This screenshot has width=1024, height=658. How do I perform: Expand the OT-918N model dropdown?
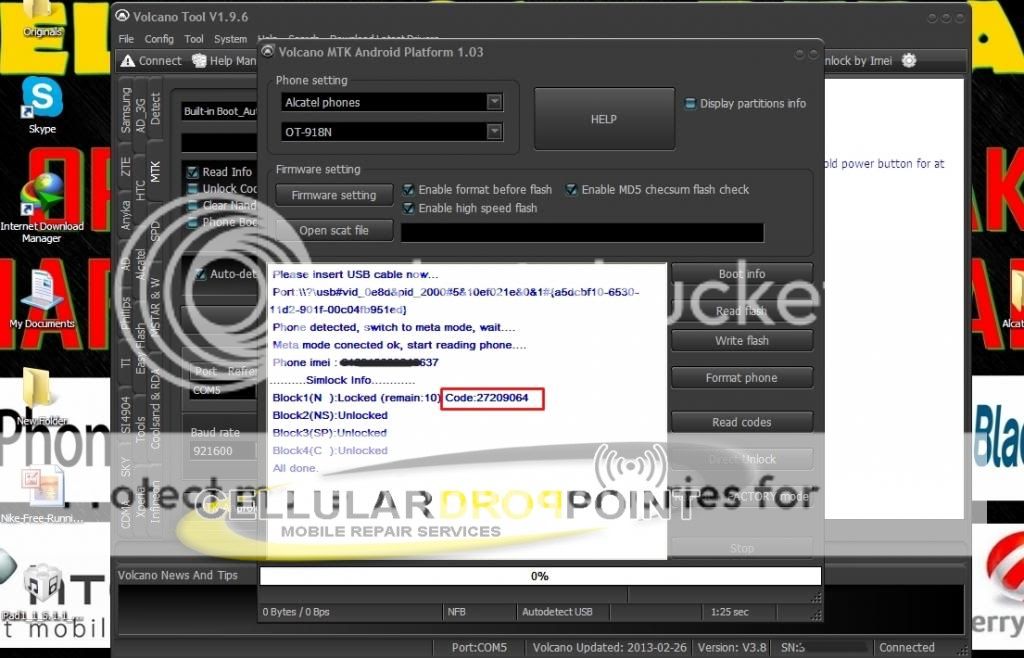[x=494, y=132]
